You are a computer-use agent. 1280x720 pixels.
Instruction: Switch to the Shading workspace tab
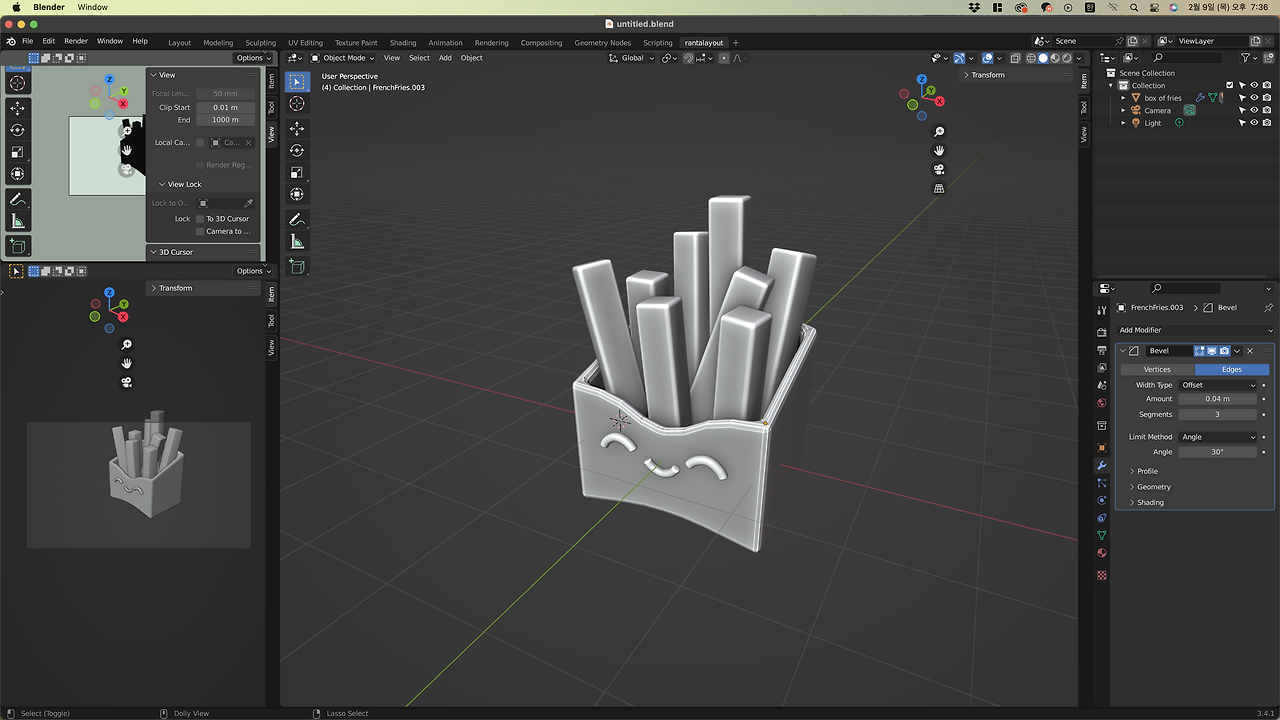pyautogui.click(x=403, y=43)
